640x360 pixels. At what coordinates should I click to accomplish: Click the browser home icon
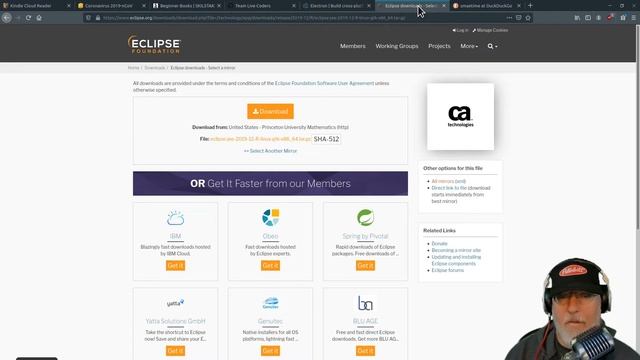(39, 18)
